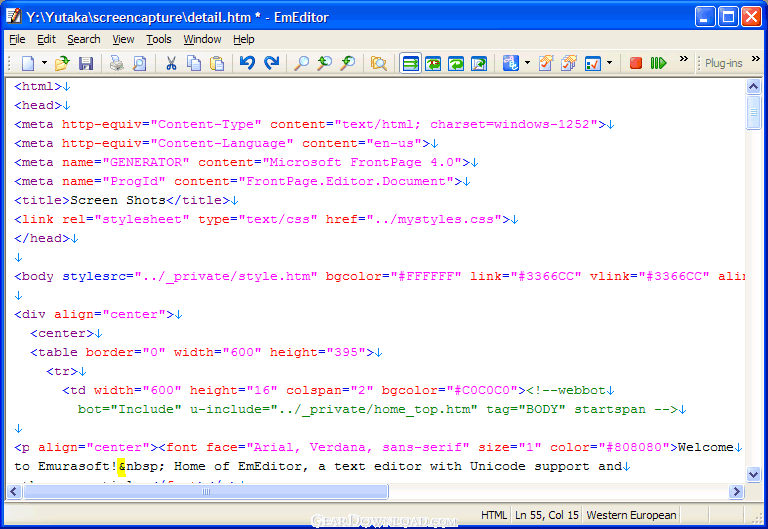Image resolution: width=768 pixels, height=529 pixels.
Task: Click the vertical scrollbar down arrow
Action: point(753,474)
